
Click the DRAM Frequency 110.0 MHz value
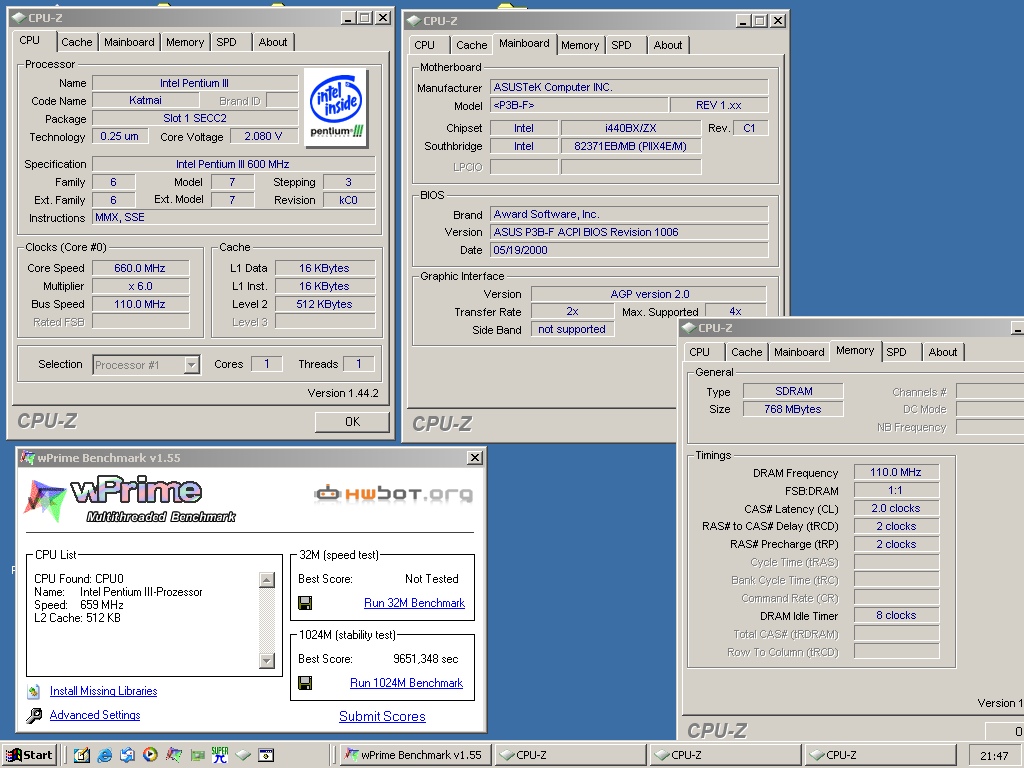click(x=896, y=472)
